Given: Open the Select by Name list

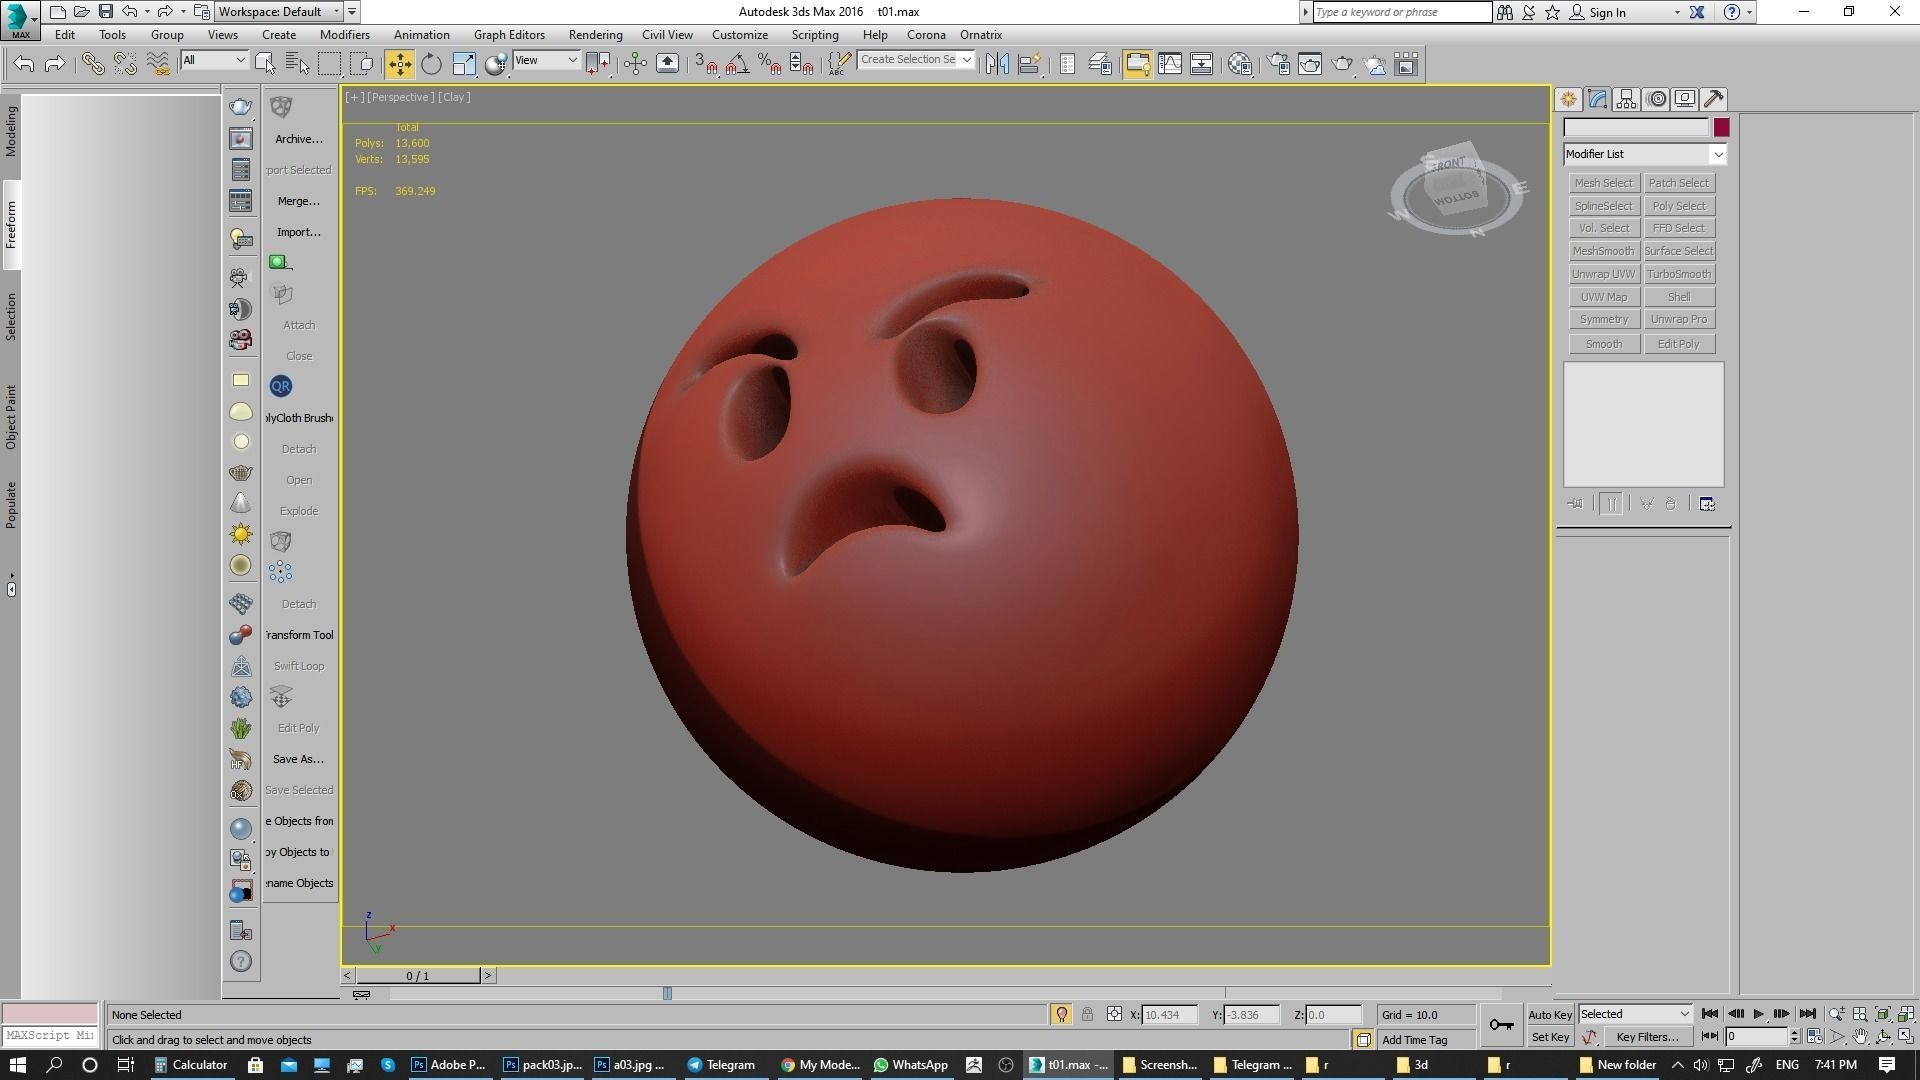Looking at the screenshot, I should pos(297,64).
